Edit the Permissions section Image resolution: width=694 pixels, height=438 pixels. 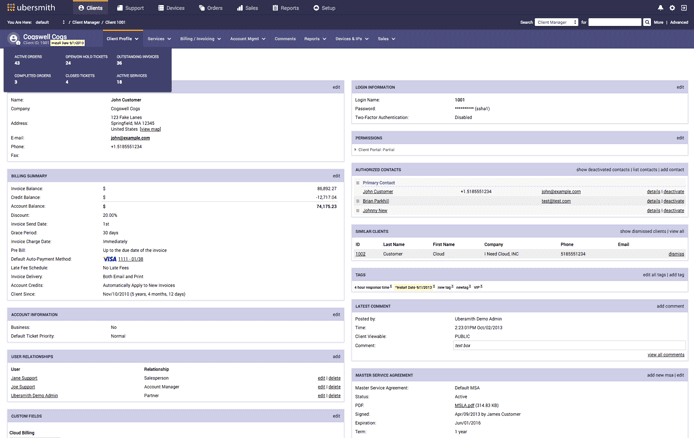680,138
